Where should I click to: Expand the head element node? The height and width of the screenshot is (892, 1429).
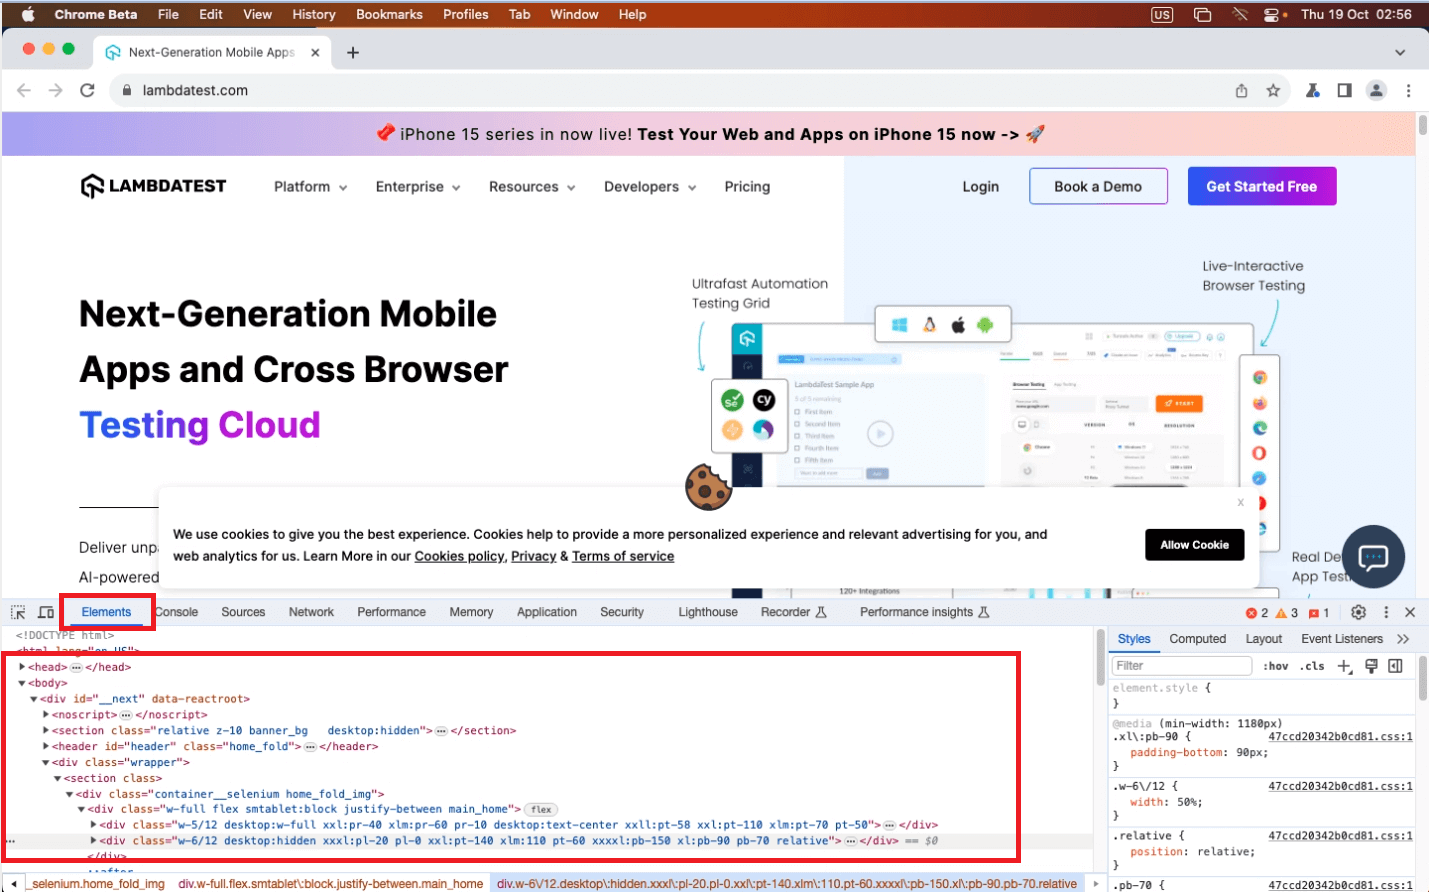tap(22, 667)
